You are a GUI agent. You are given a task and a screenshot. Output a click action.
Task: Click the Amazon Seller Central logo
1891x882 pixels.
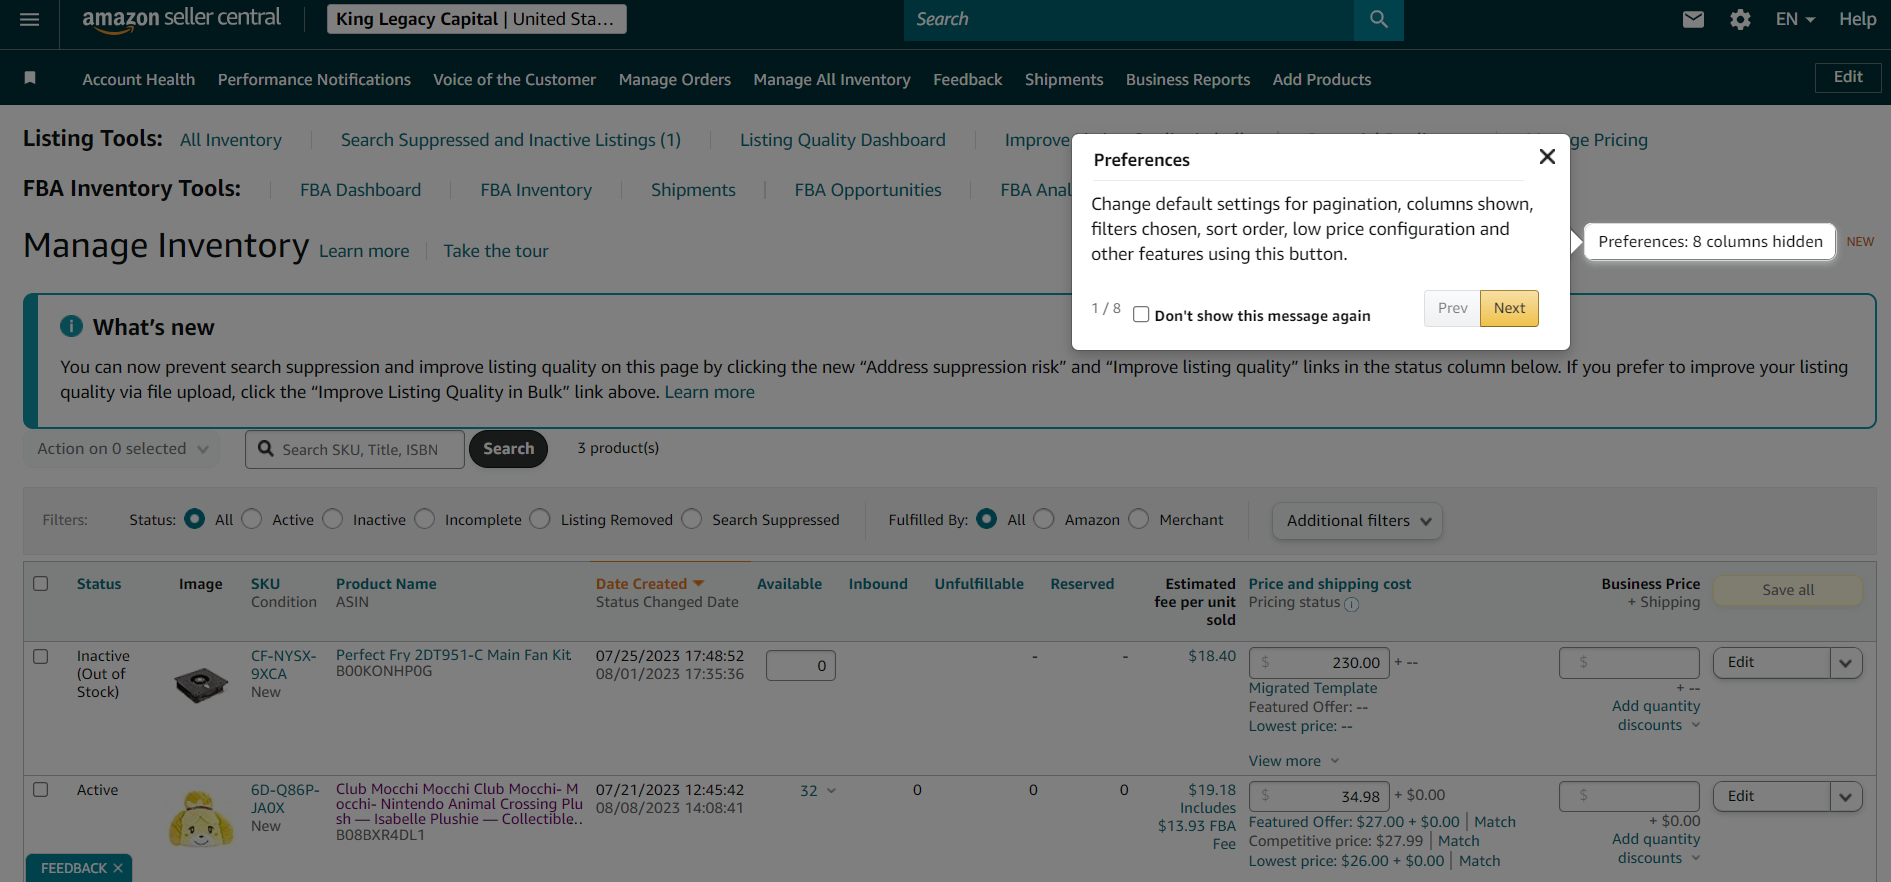(181, 20)
